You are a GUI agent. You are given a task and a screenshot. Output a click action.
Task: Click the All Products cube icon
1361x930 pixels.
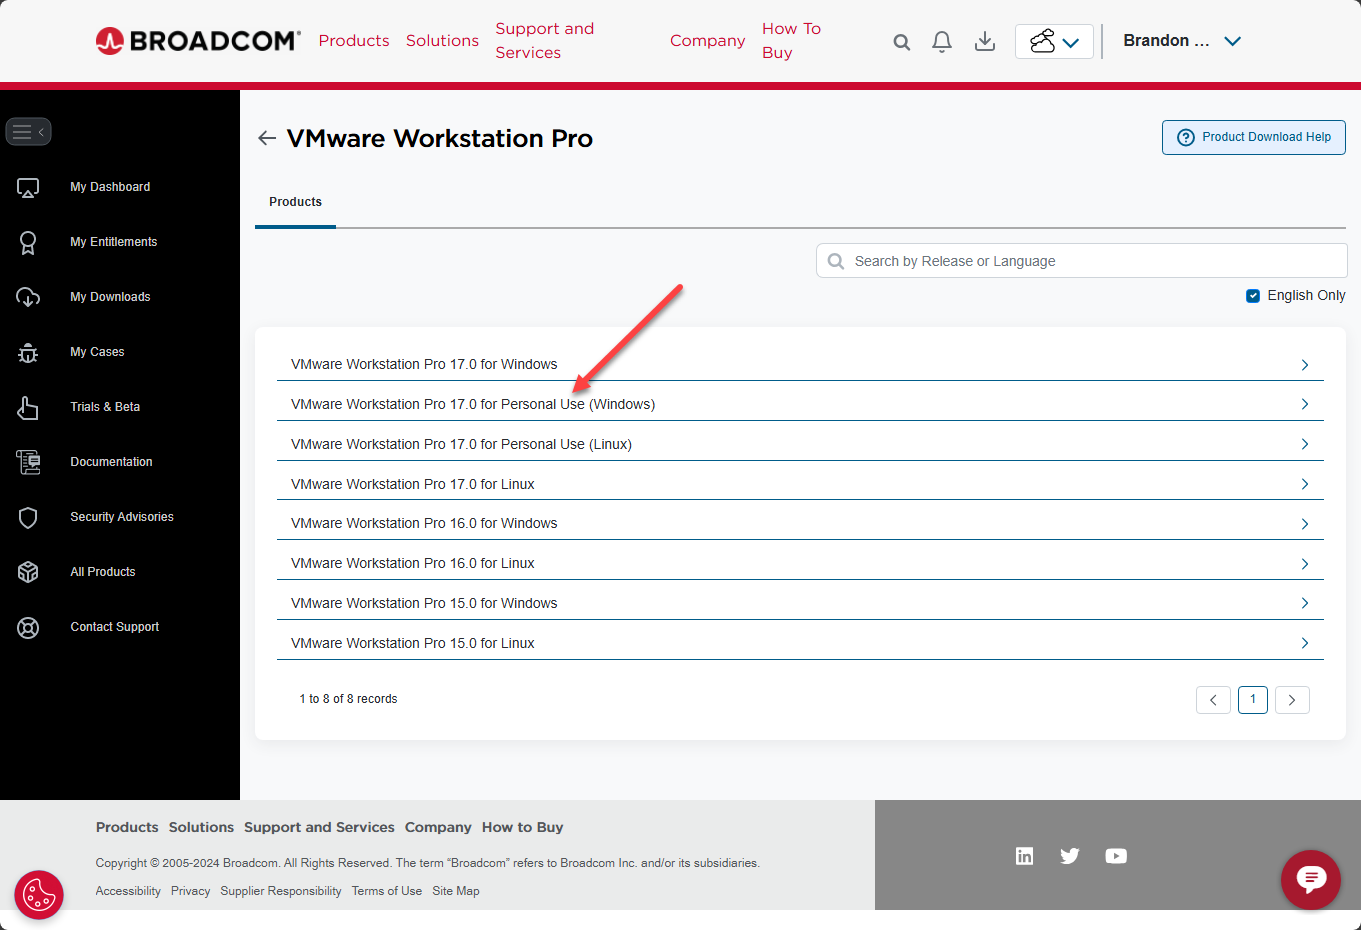click(28, 572)
